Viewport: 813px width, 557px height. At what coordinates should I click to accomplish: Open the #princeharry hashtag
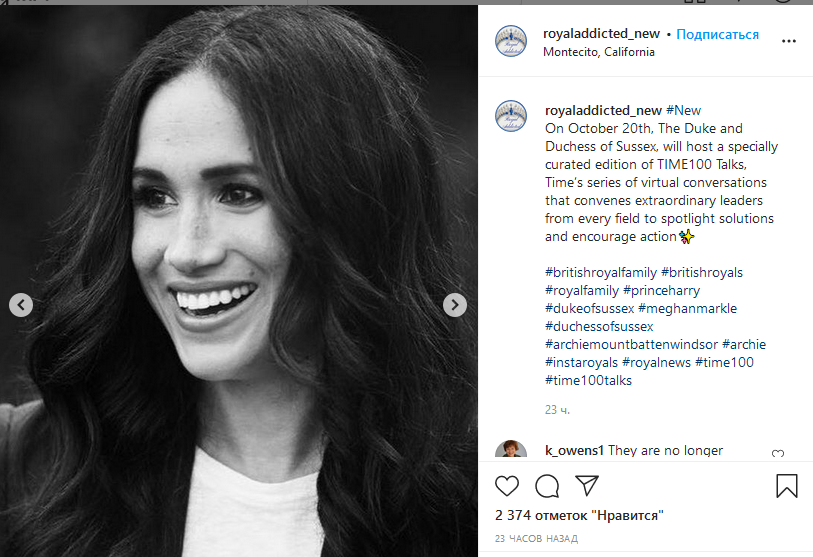click(x=662, y=290)
